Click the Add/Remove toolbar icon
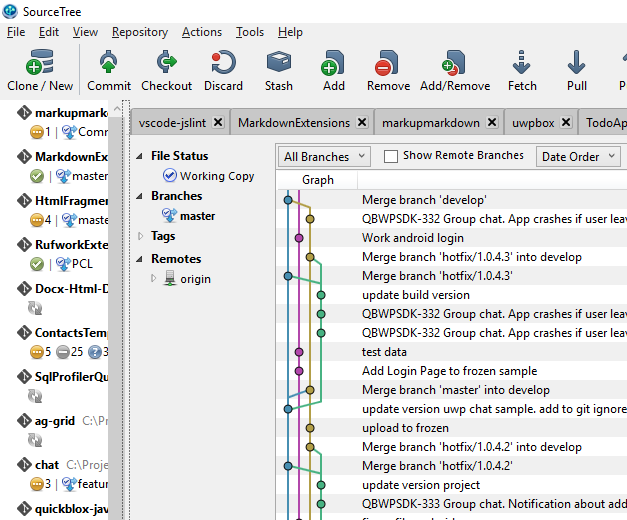This screenshot has width=627, height=520. click(x=454, y=62)
